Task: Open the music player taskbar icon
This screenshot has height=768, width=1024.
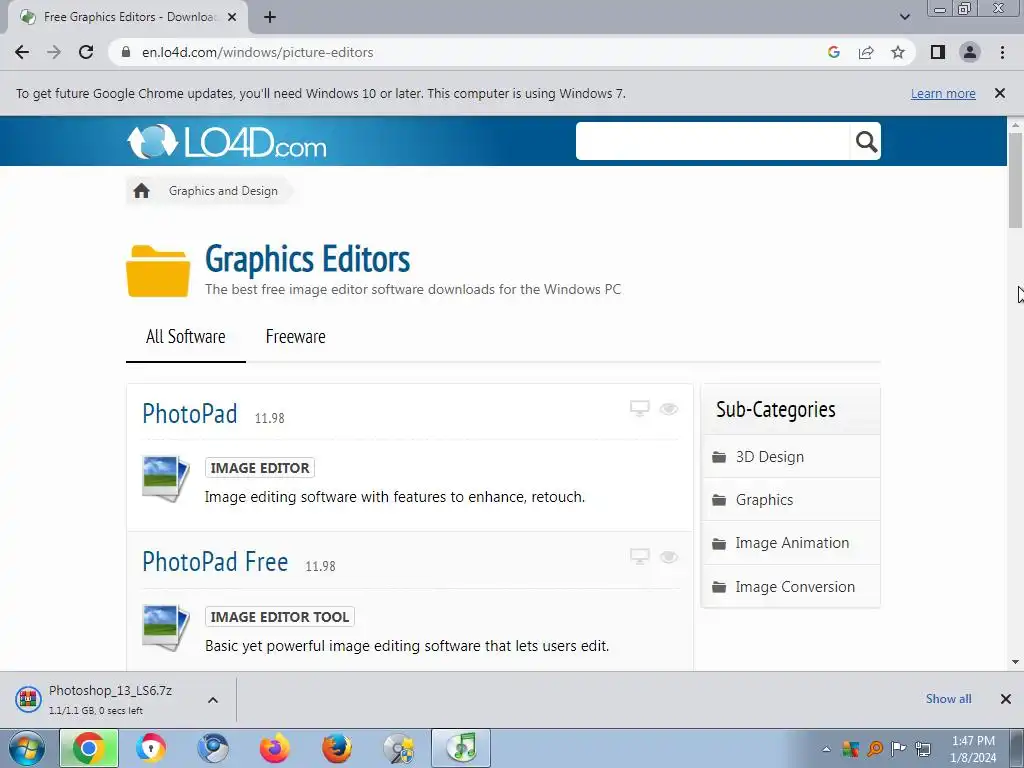Action: (461, 748)
